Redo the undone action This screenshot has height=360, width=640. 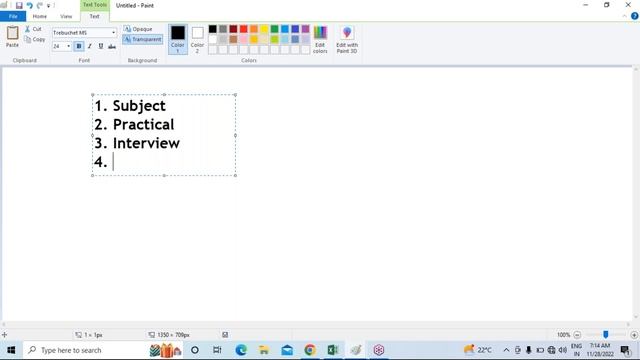coord(40,5)
